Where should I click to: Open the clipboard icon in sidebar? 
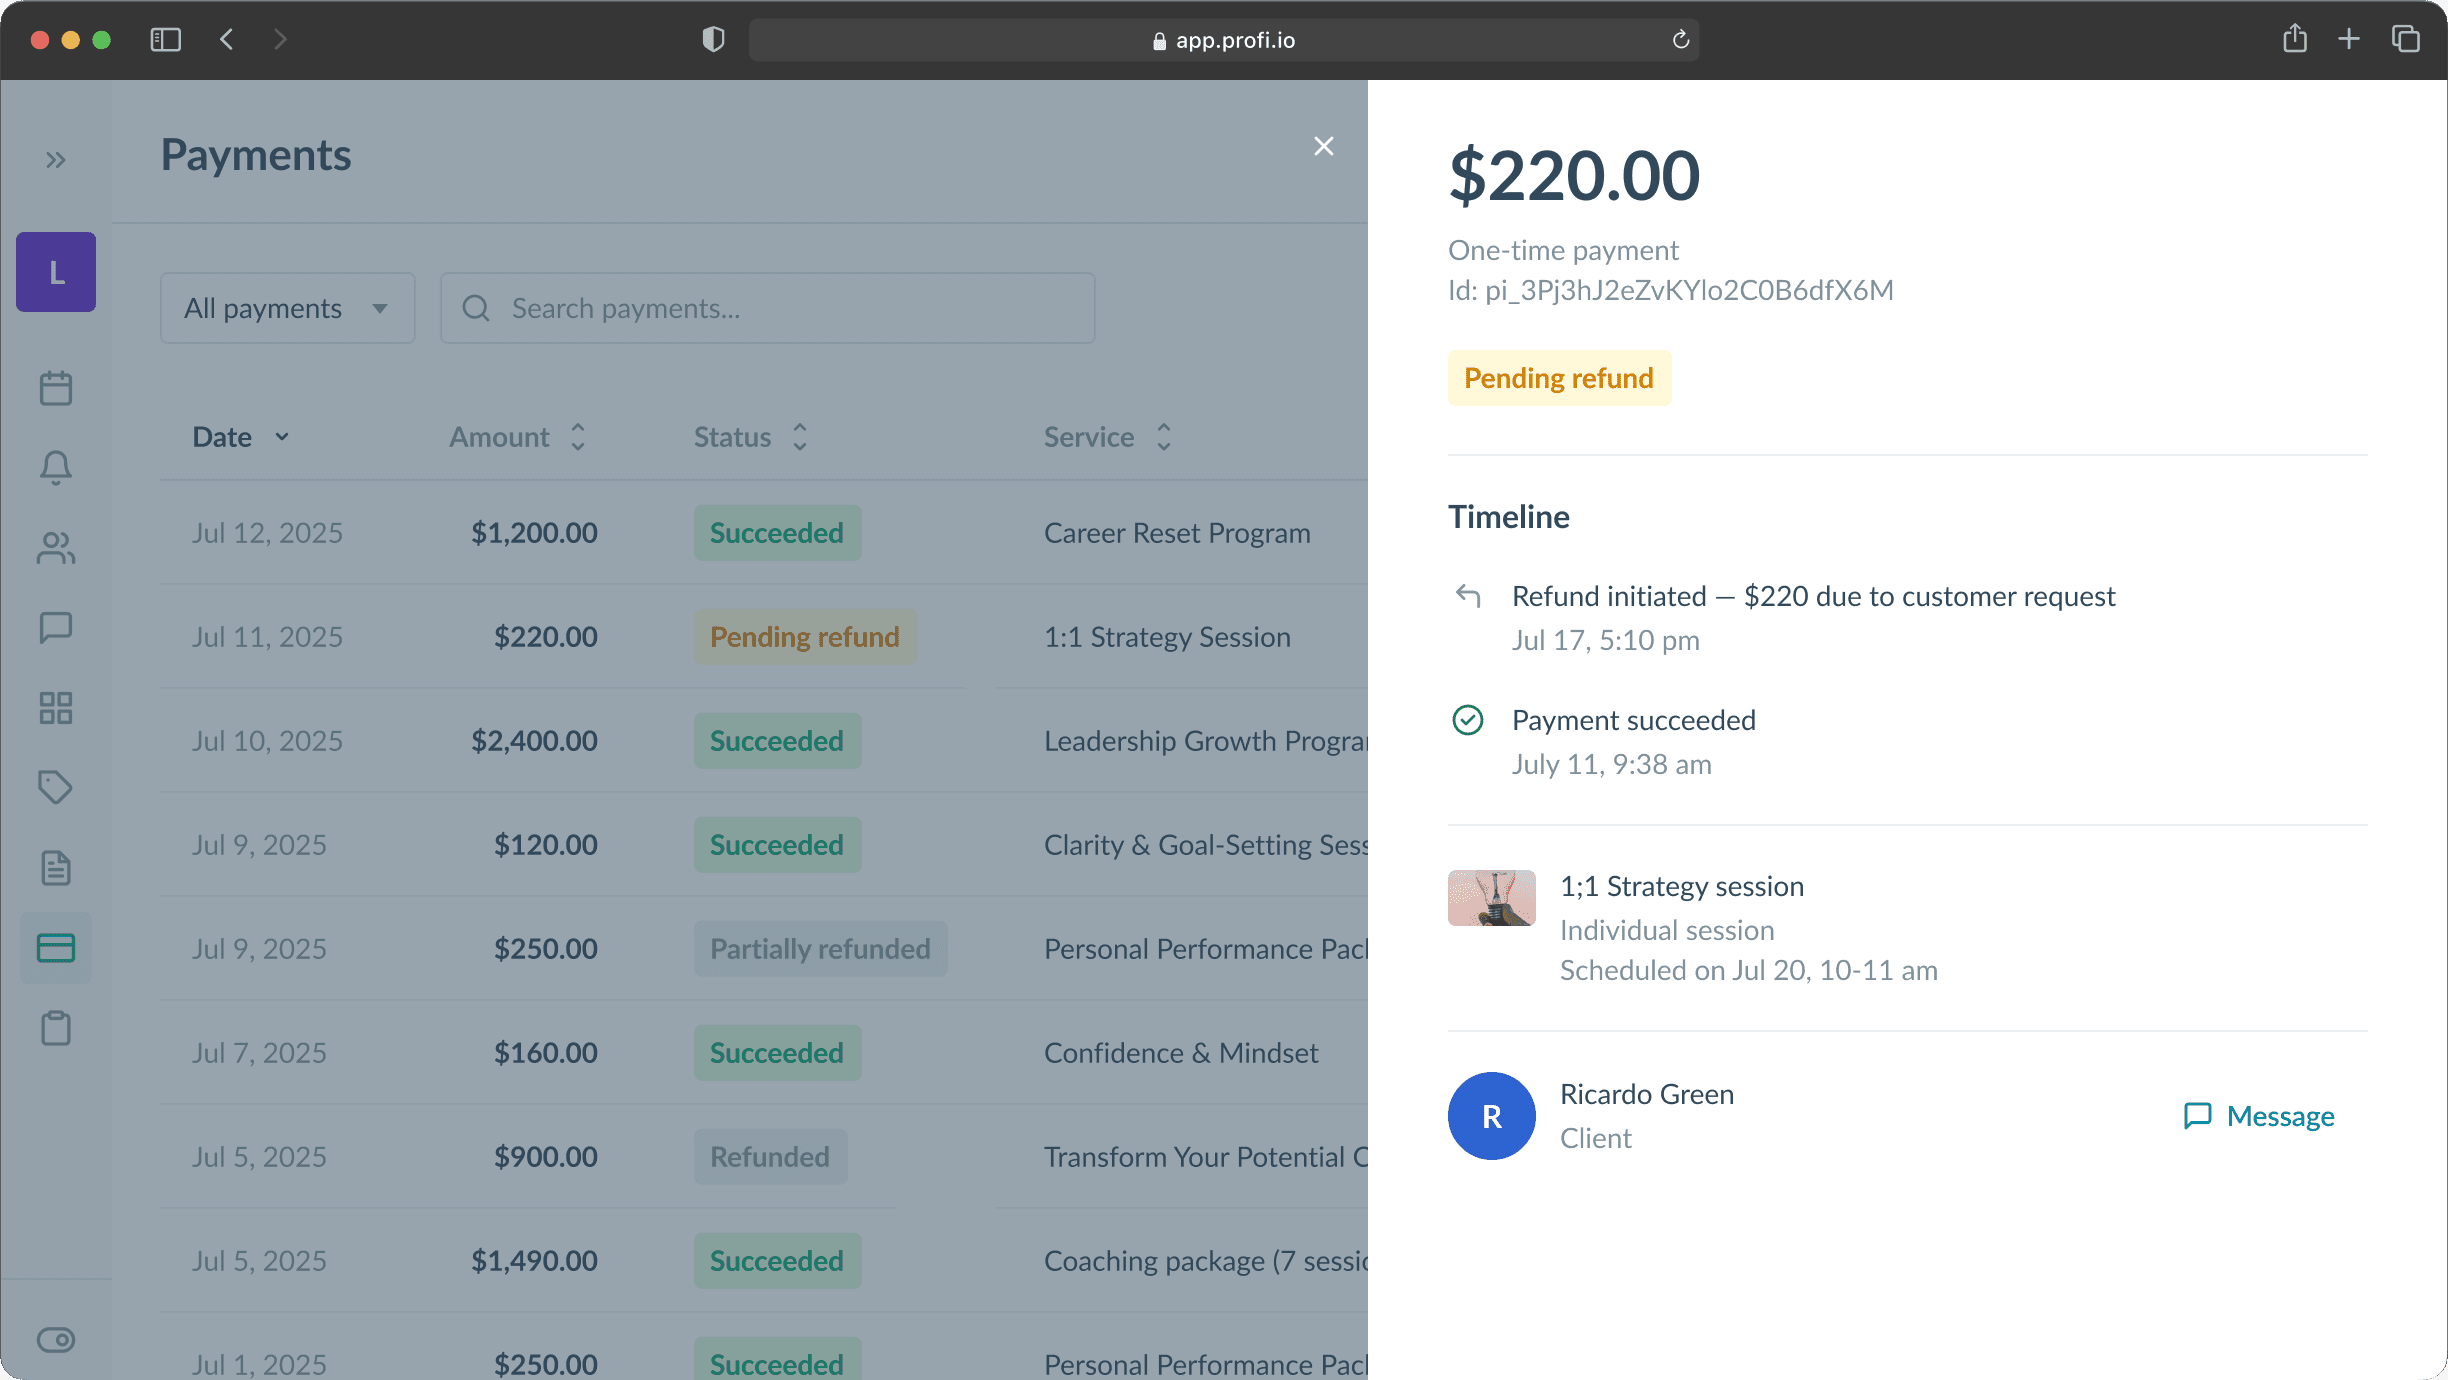56,1028
